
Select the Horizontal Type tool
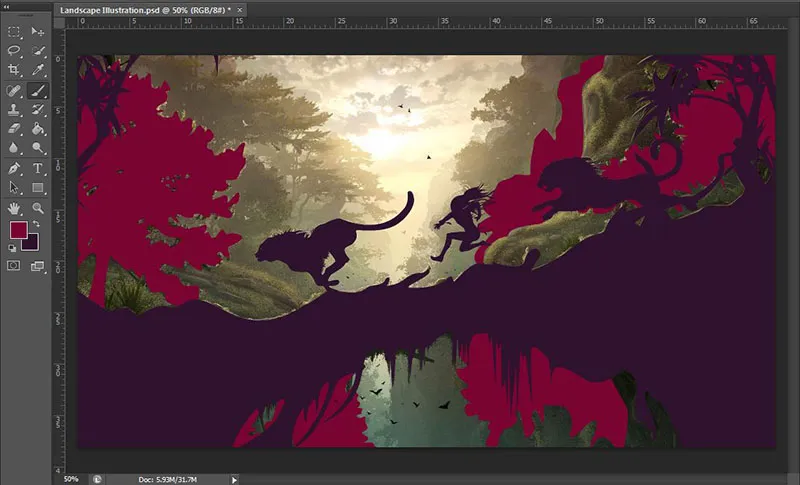coord(38,168)
